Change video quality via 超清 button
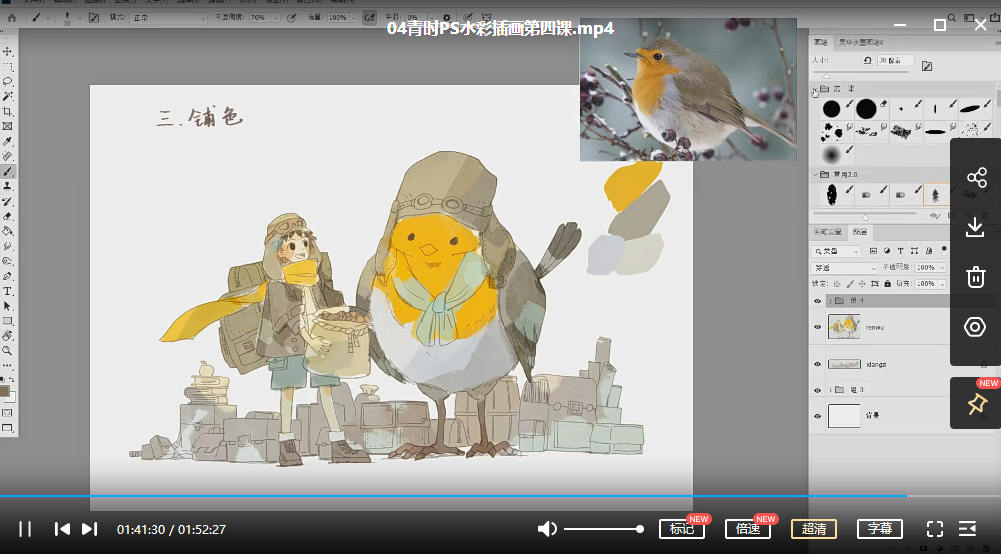This screenshot has height=554, width=1001. point(814,529)
